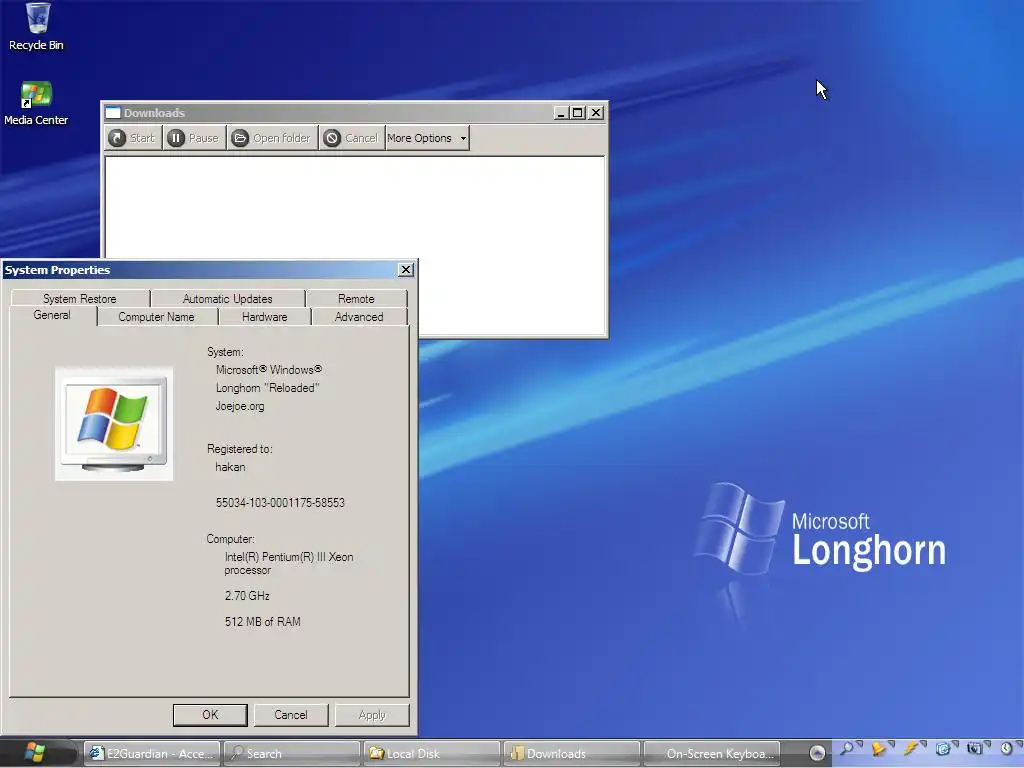Viewport: 1024px width, 768px height.
Task: Switch to the Hardware tab
Action: click(x=264, y=317)
